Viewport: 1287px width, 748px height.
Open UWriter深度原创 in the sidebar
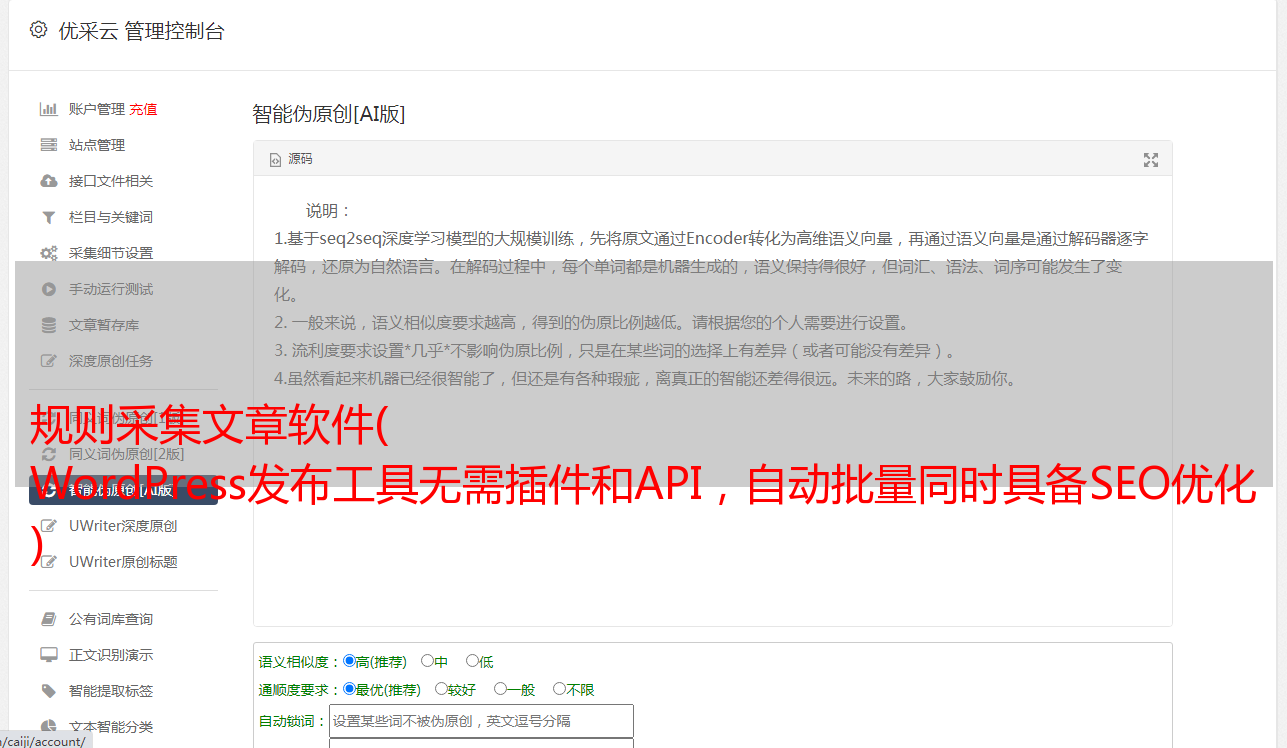pyautogui.click(x=122, y=526)
